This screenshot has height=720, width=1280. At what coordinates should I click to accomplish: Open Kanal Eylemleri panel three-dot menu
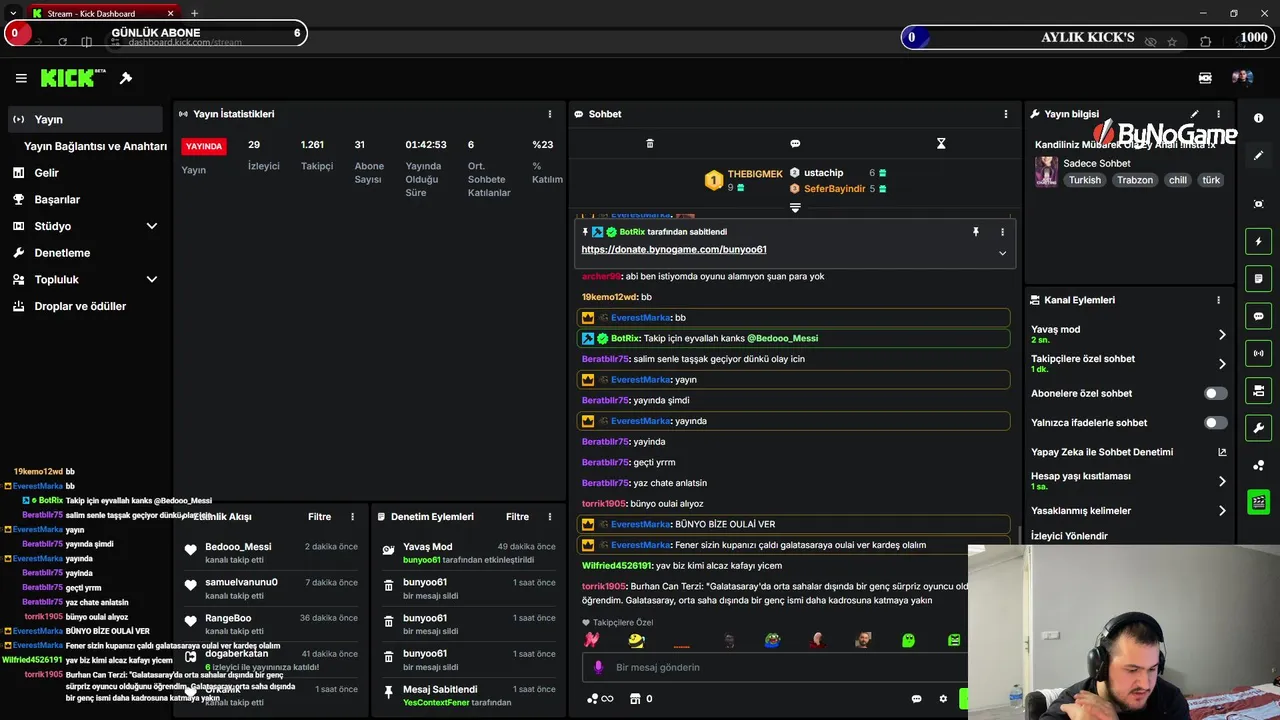(1218, 300)
